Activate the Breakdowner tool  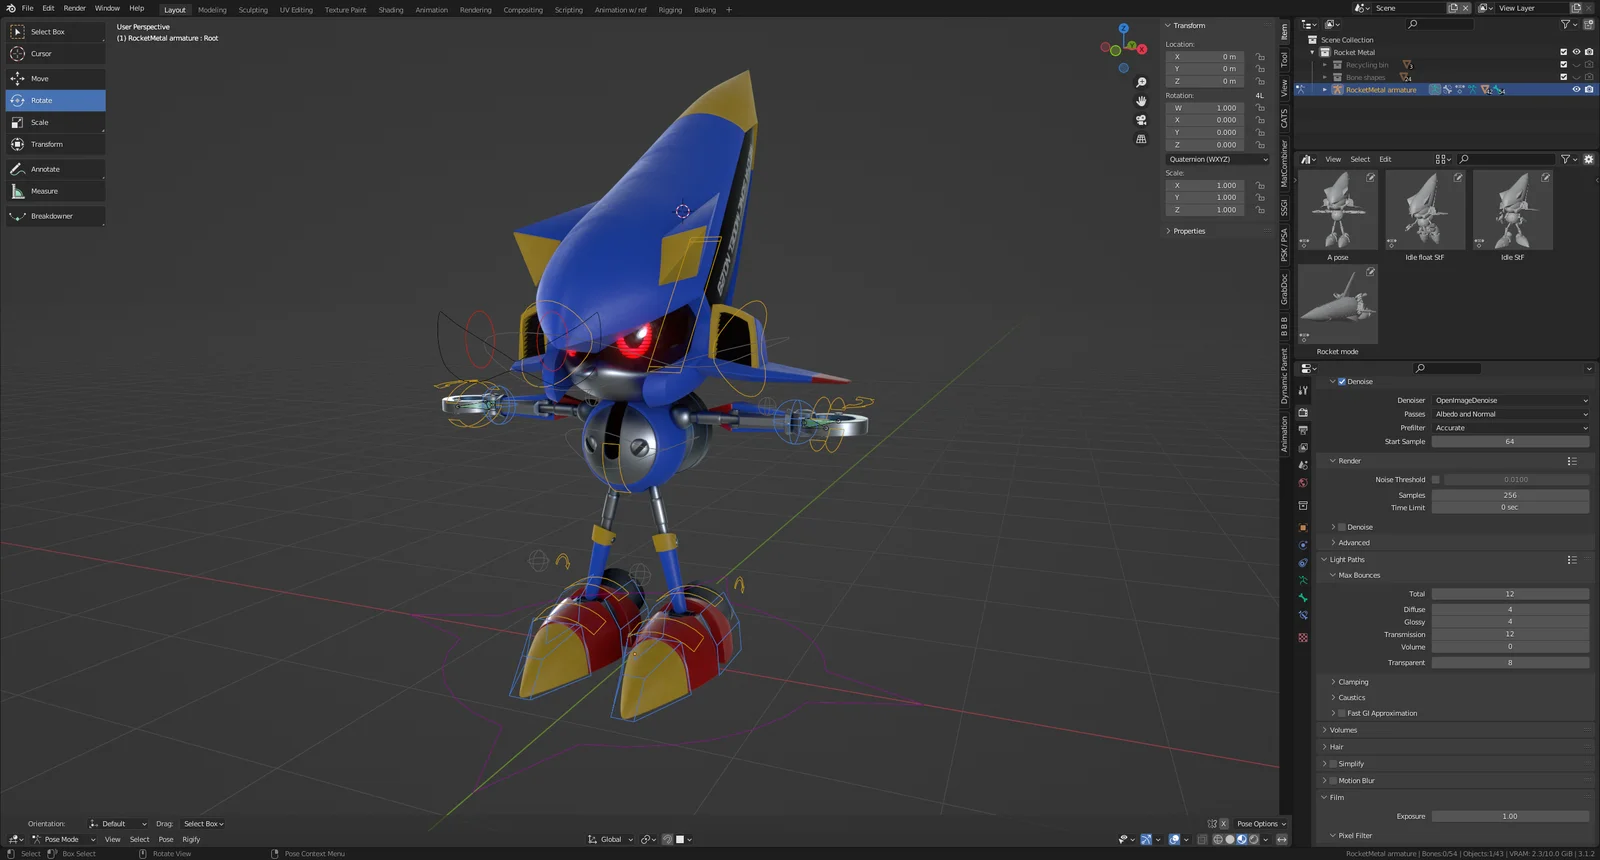(x=55, y=216)
